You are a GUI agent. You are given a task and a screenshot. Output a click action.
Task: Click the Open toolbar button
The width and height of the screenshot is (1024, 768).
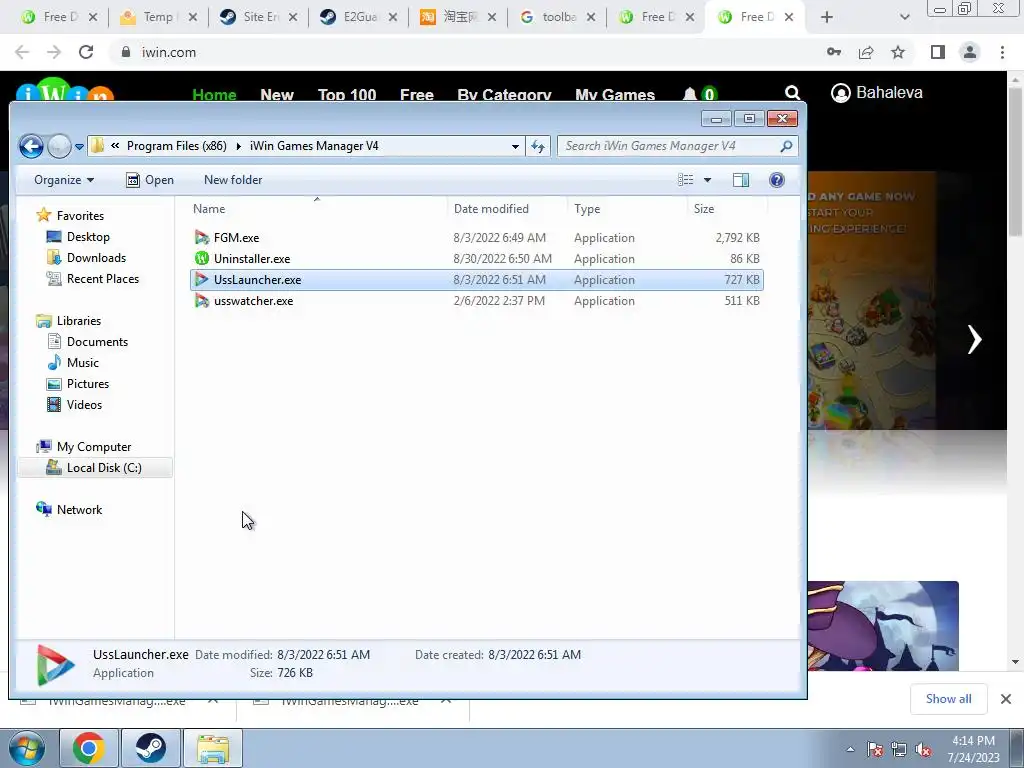point(150,180)
